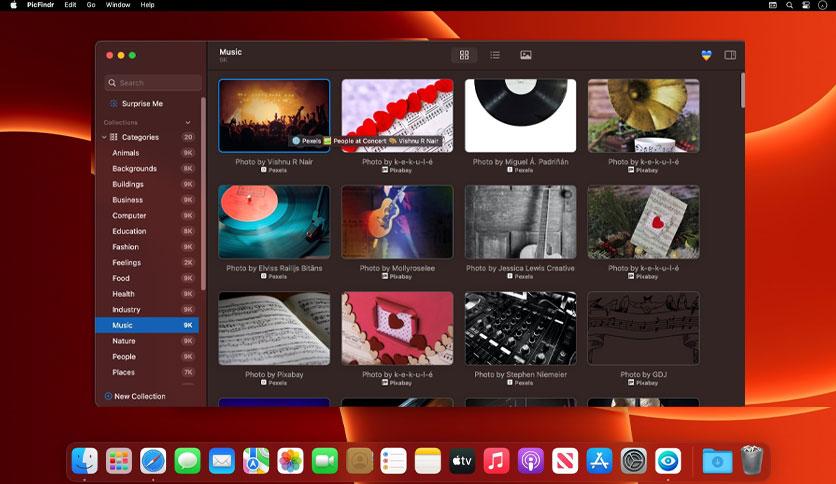
Task: Open the white vinyl record photo by Miguel
Action: (x=520, y=116)
